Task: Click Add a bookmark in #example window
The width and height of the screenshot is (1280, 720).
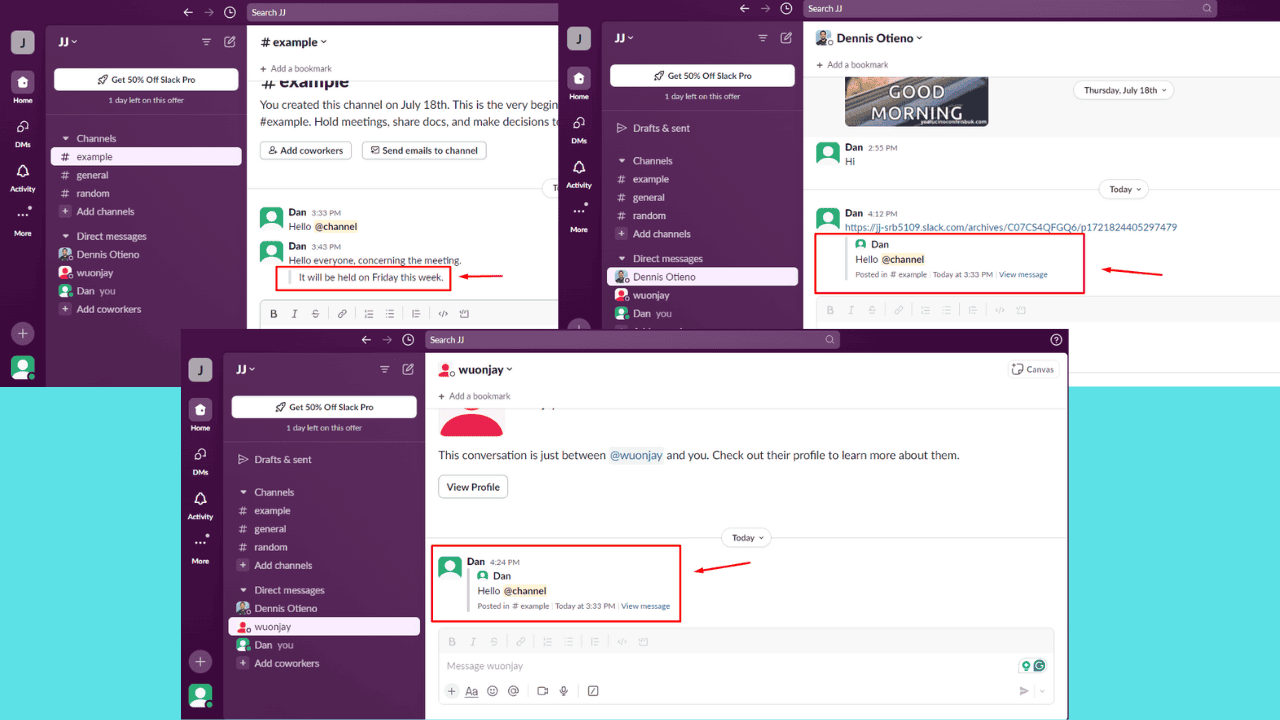Action: [x=296, y=69]
